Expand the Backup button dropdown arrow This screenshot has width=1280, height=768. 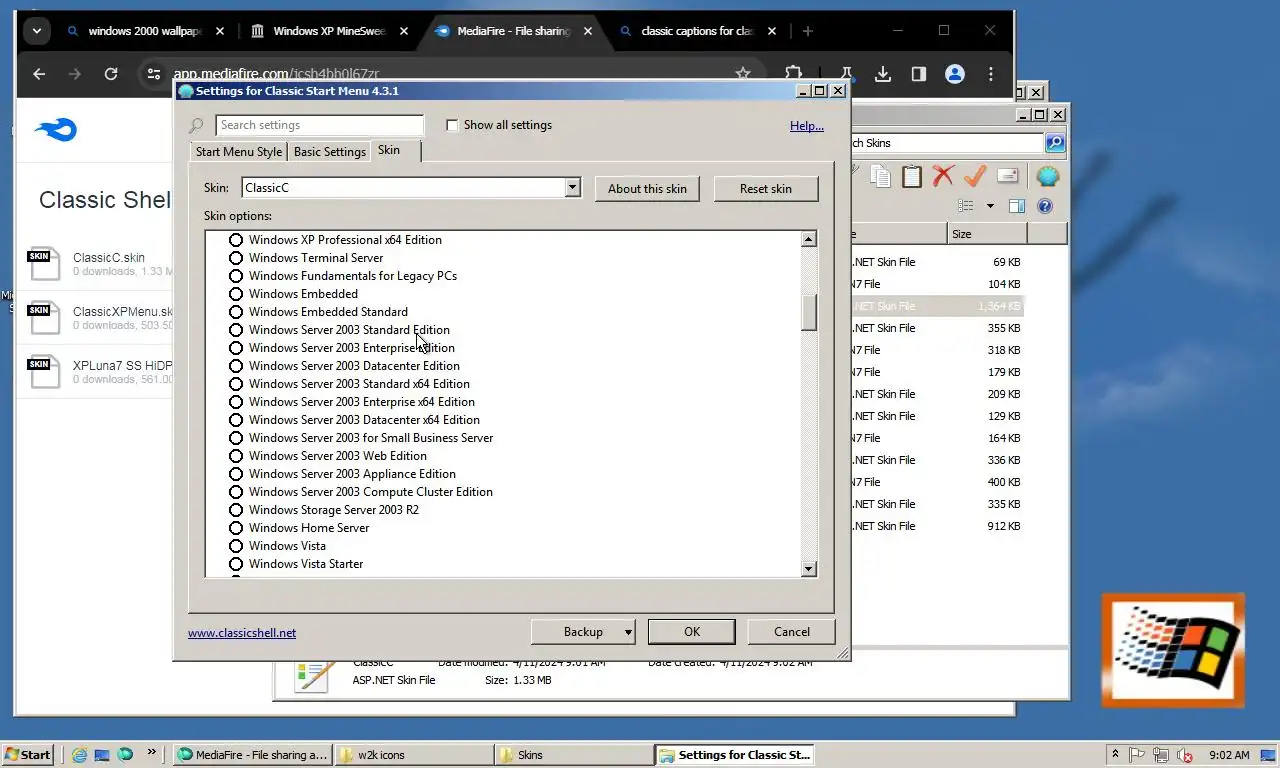627,632
